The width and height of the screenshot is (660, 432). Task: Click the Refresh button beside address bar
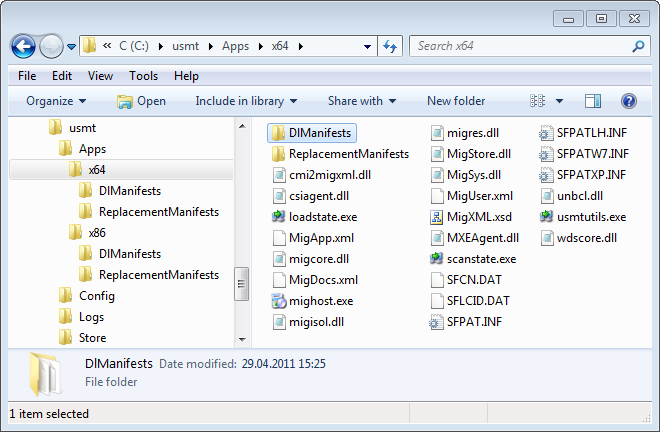[390, 46]
